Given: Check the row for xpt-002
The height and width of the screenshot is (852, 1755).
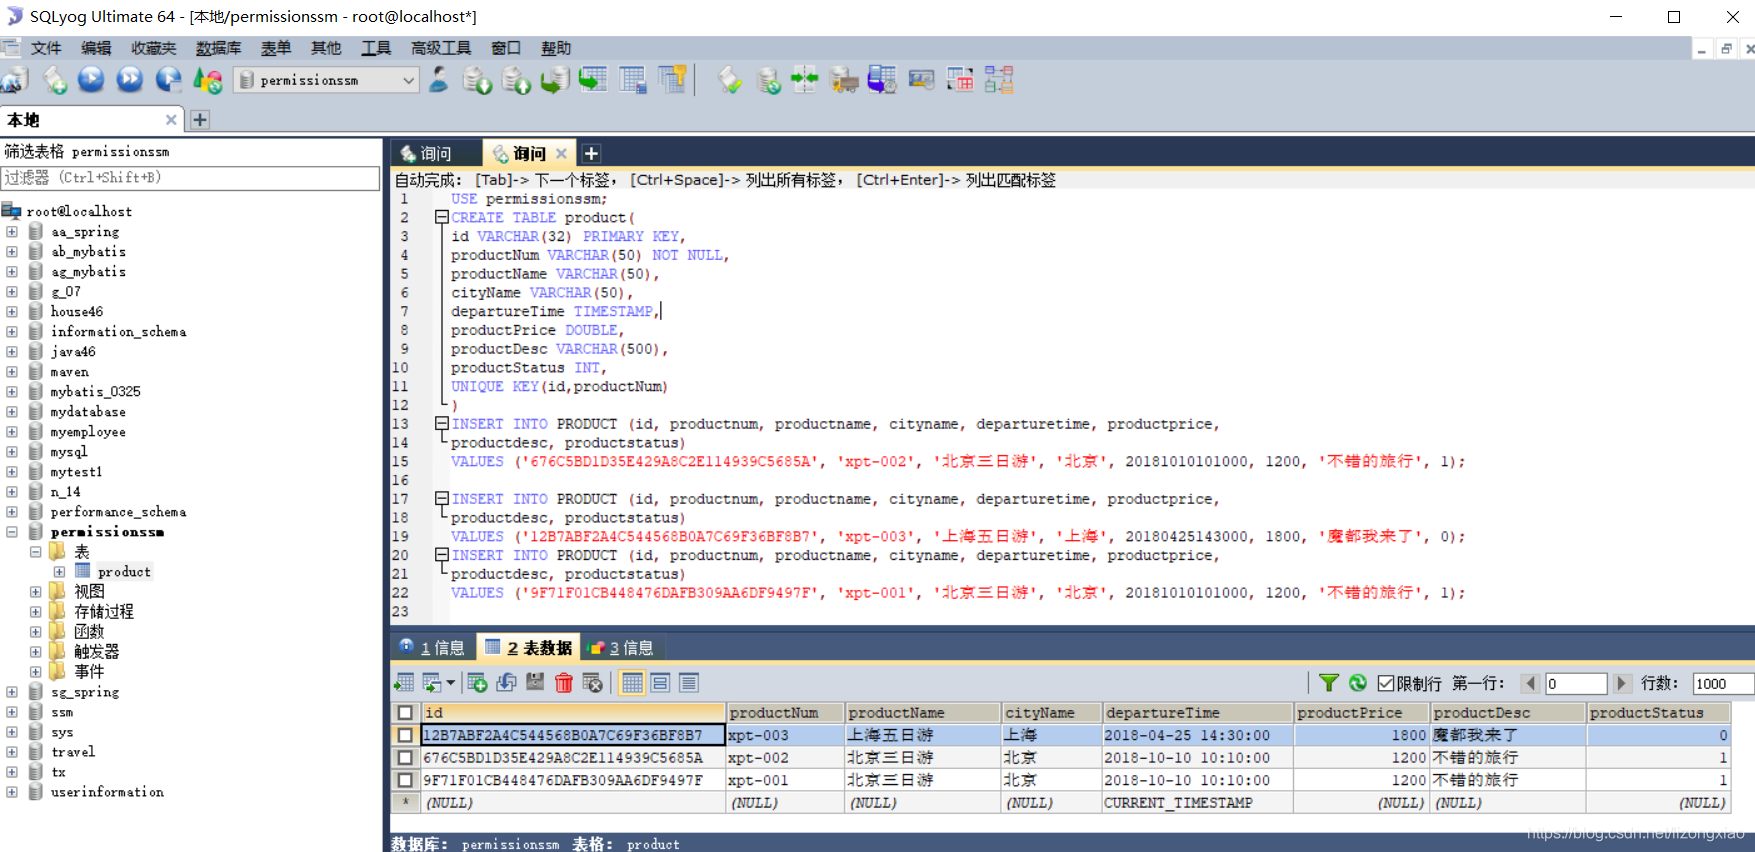Looking at the screenshot, I should [405, 757].
